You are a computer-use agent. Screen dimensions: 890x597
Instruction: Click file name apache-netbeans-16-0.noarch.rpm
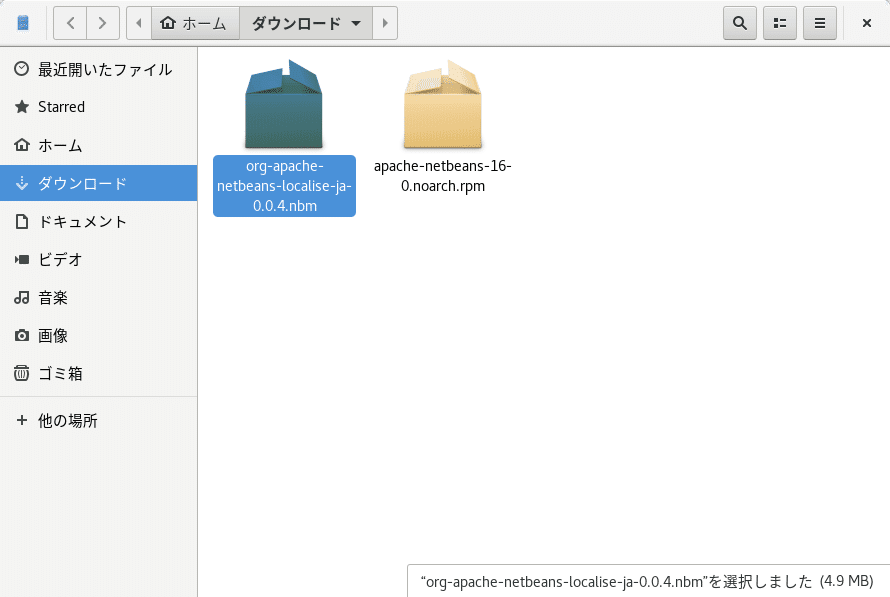point(443,176)
